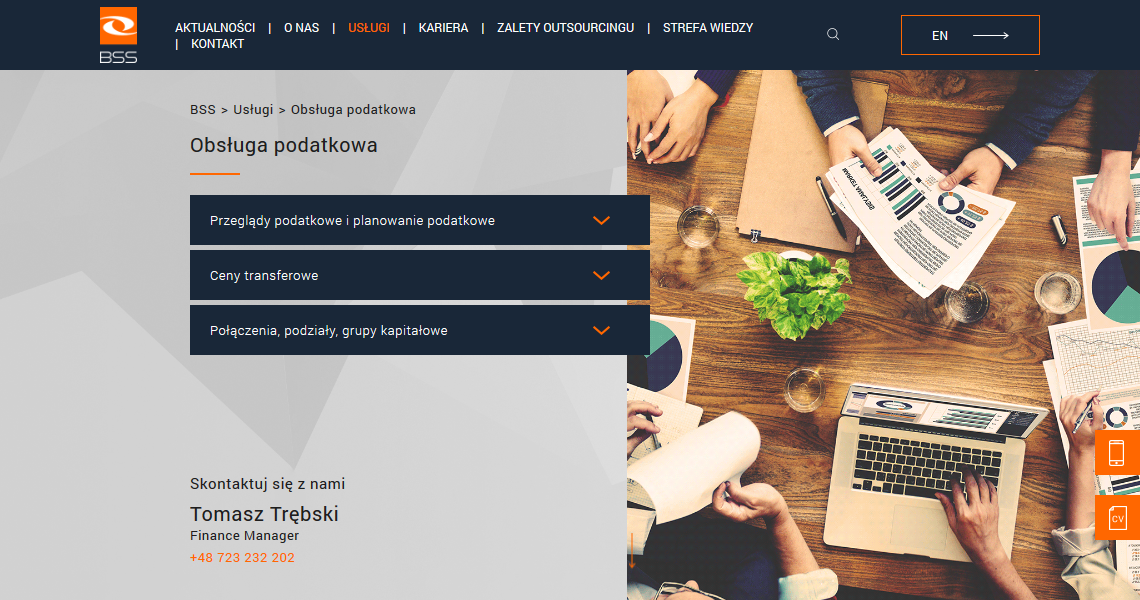Go to the Kontakt page
The width and height of the screenshot is (1140, 600).
[217, 44]
